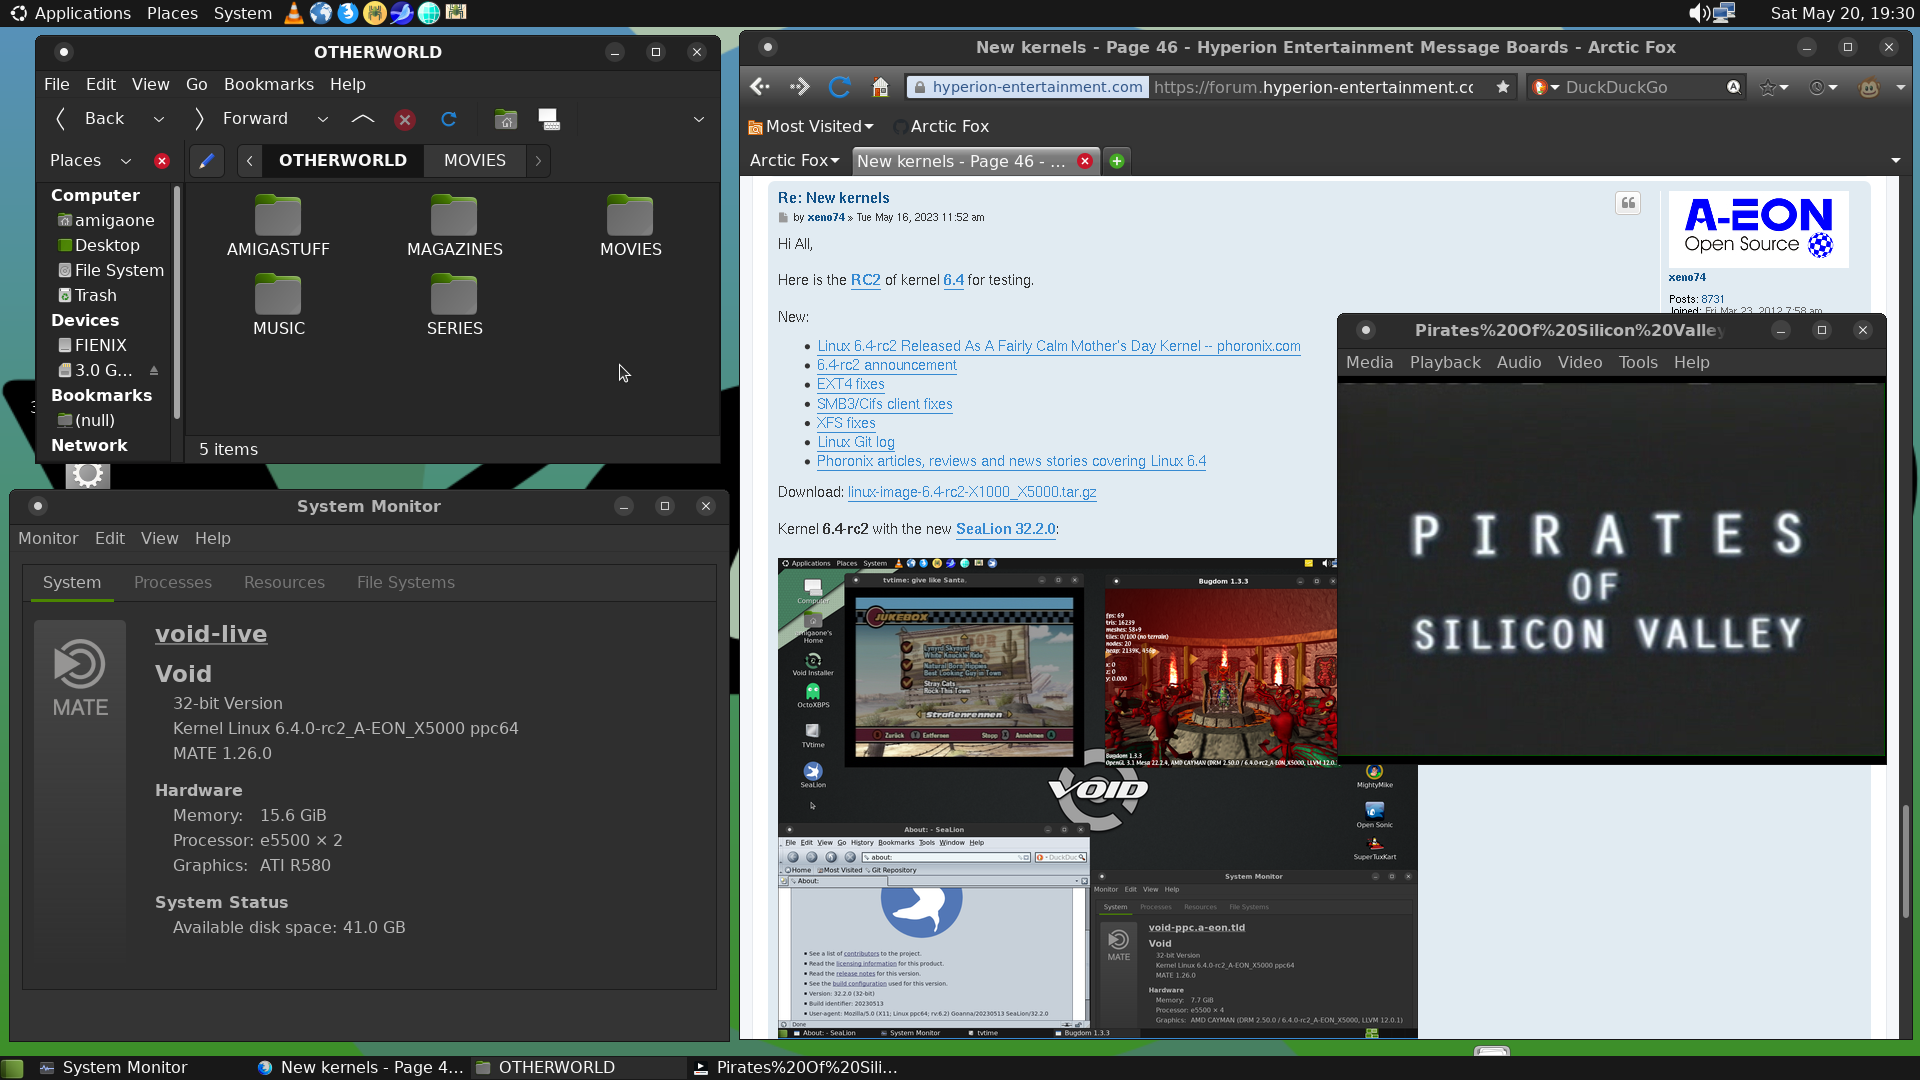
Task: Open the volume control in the system tray
Action: pos(1698,13)
